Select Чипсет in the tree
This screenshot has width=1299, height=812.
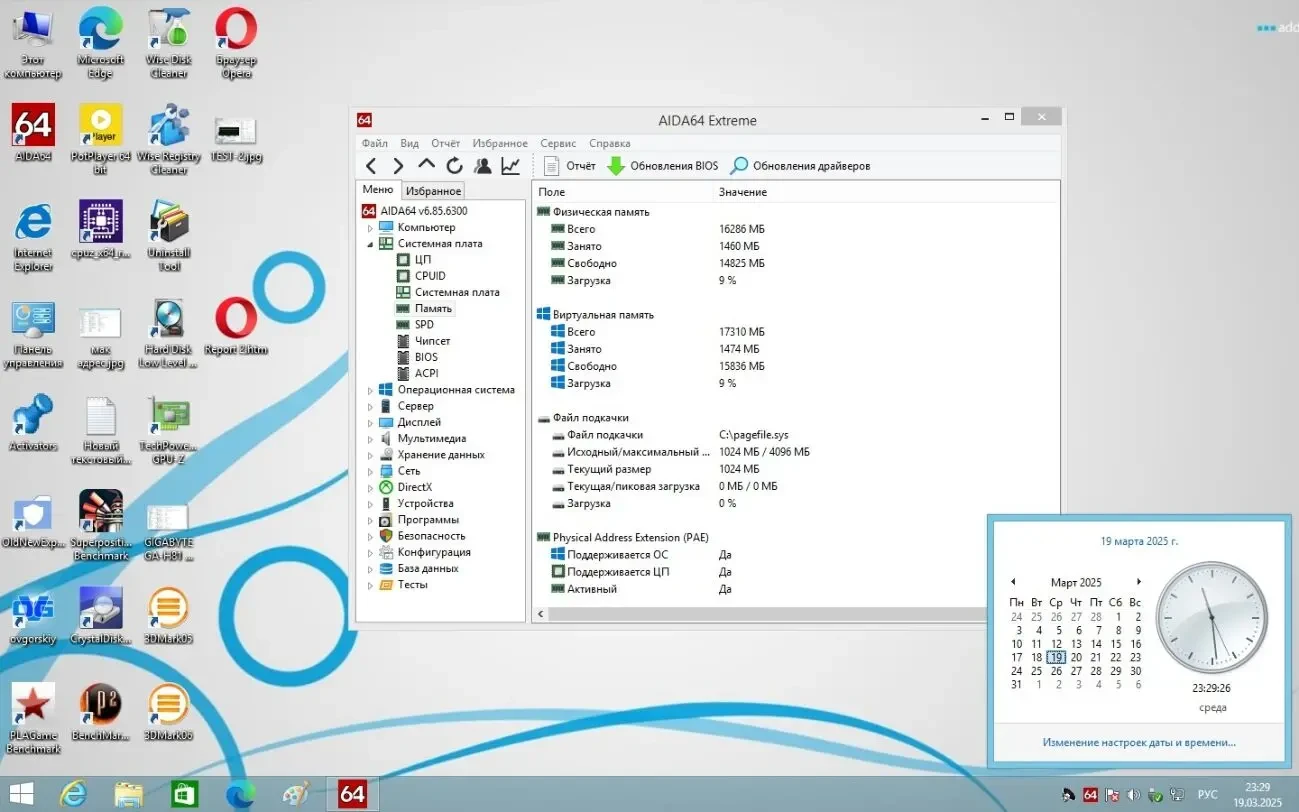pos(433,341)
